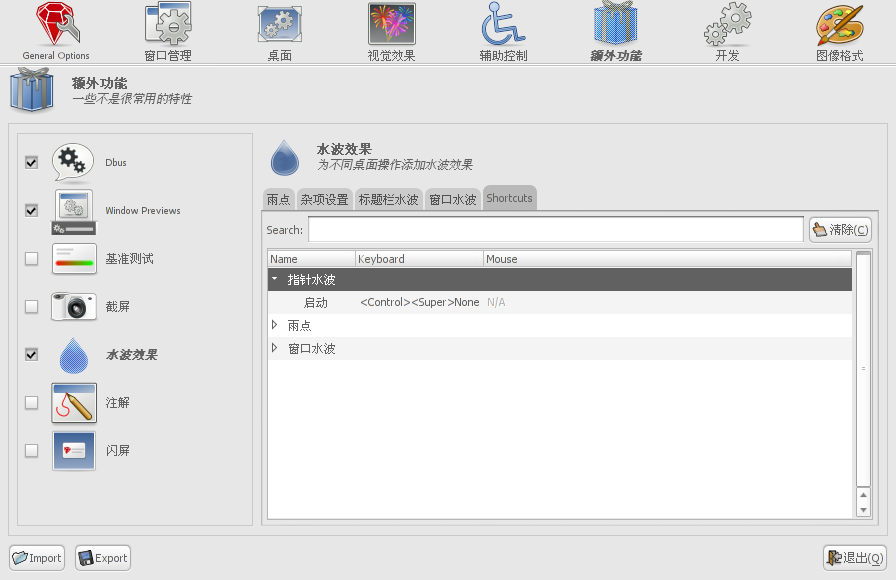This screenshot has width=896, height=580.
Task: Click the Window Previews label
Action: (143, 210)
